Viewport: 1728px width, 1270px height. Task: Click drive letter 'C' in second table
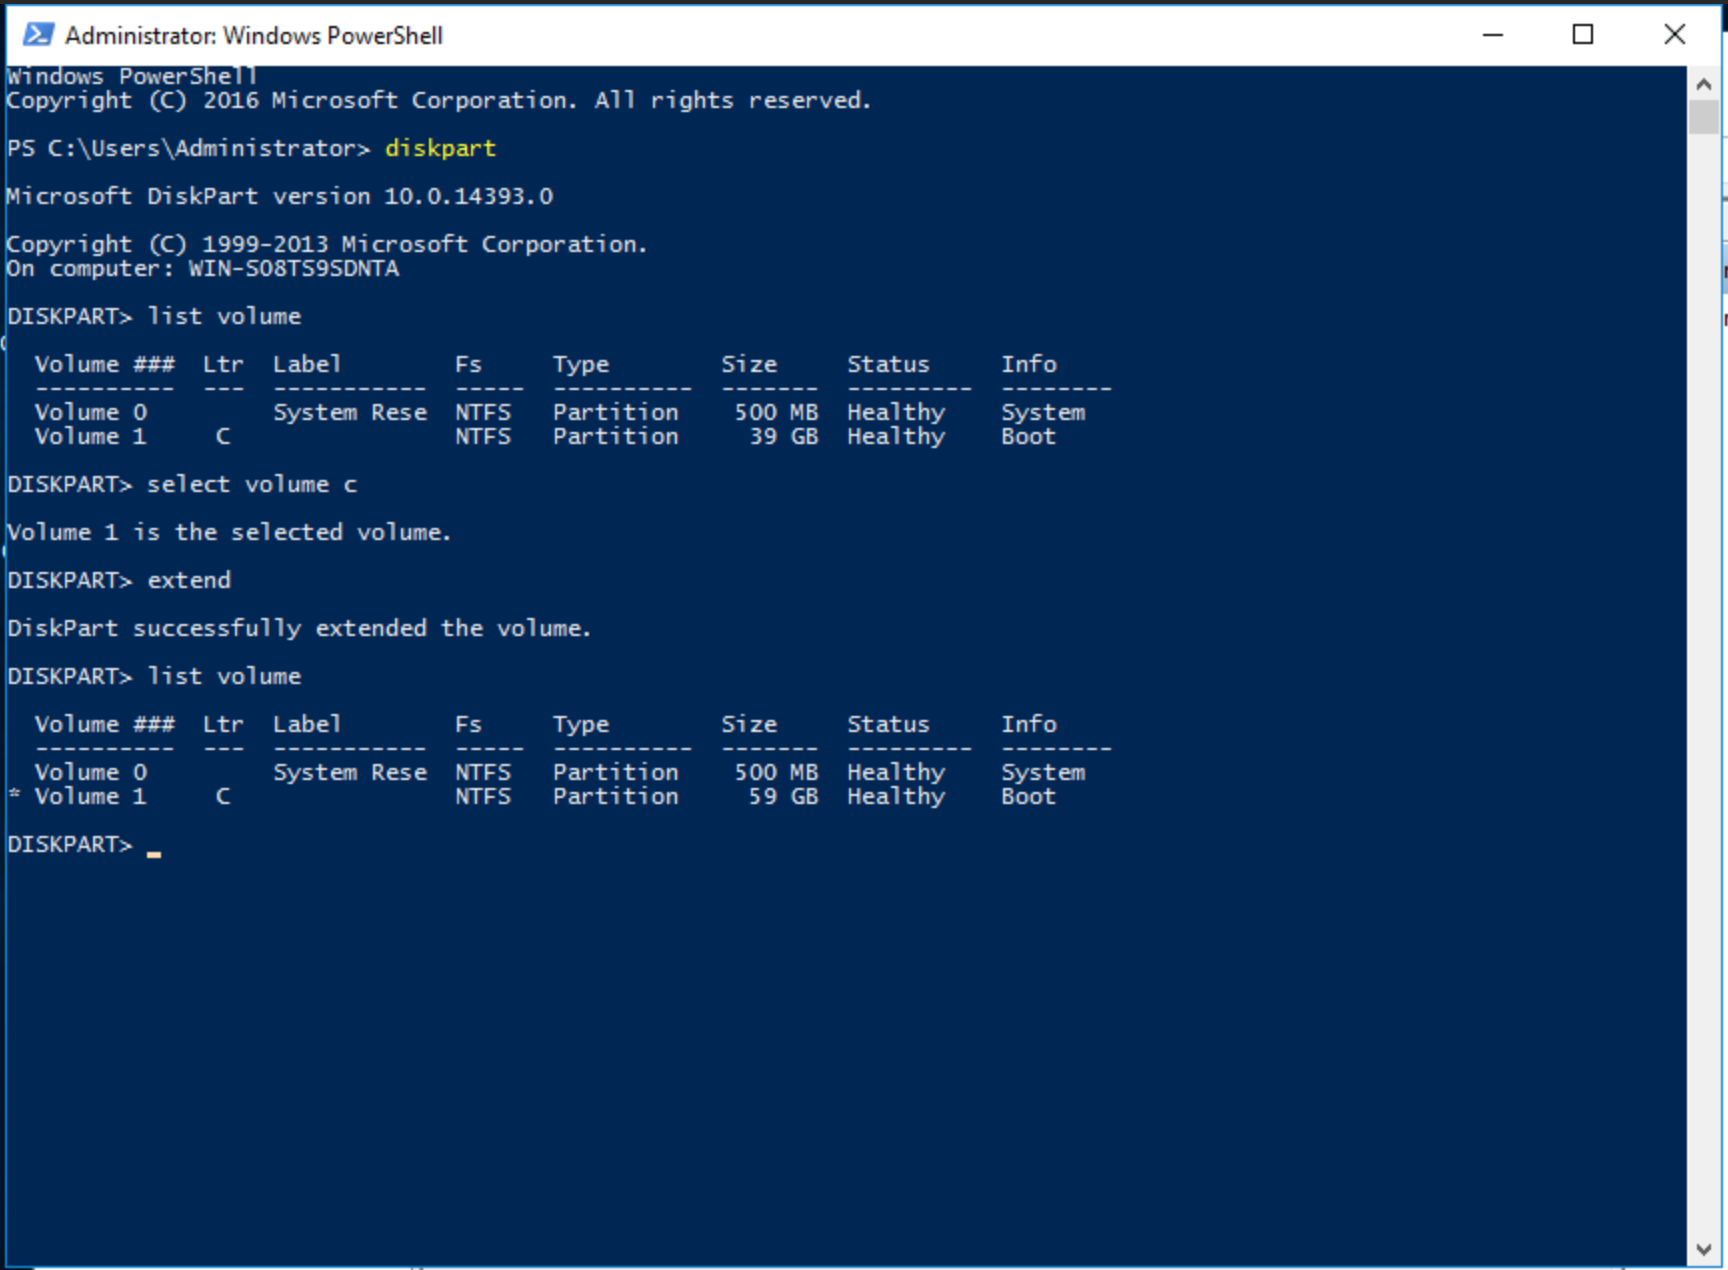coord(223,796)
